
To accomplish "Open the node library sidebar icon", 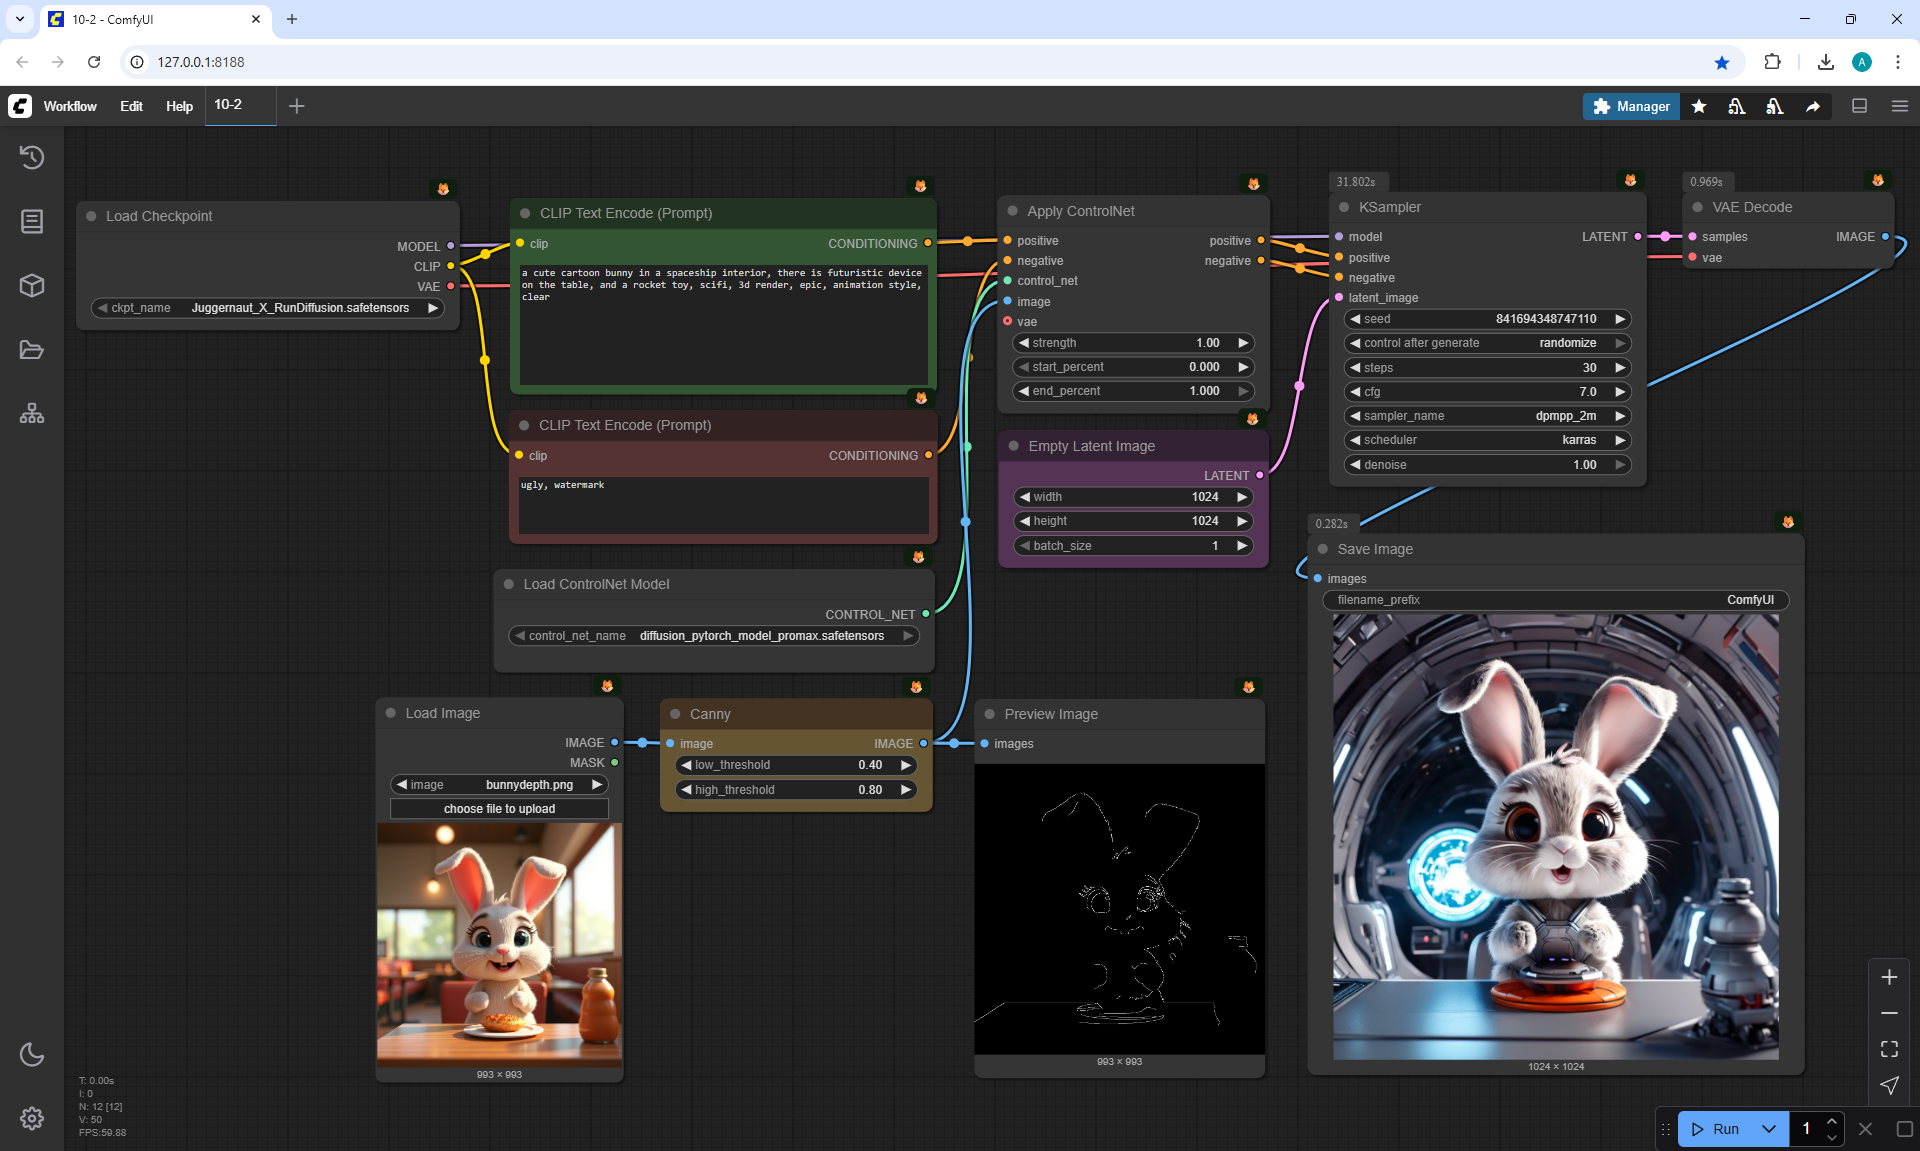I will pyautogui.click(x=32, y=221).
